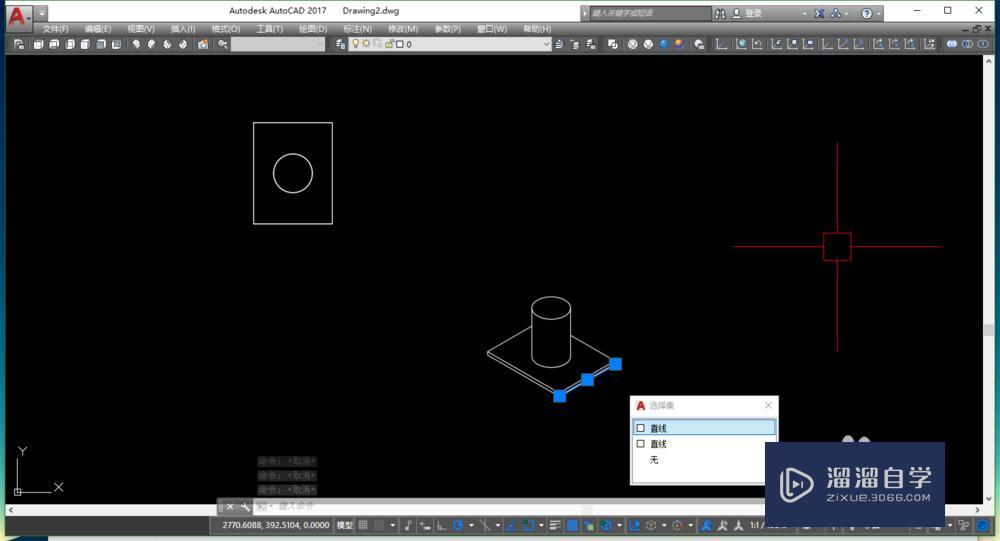Image resolution: width=1000 pixels, height=541 pixels.
Task: Click the UCS previous icon
Action: (x=758, y=44)
